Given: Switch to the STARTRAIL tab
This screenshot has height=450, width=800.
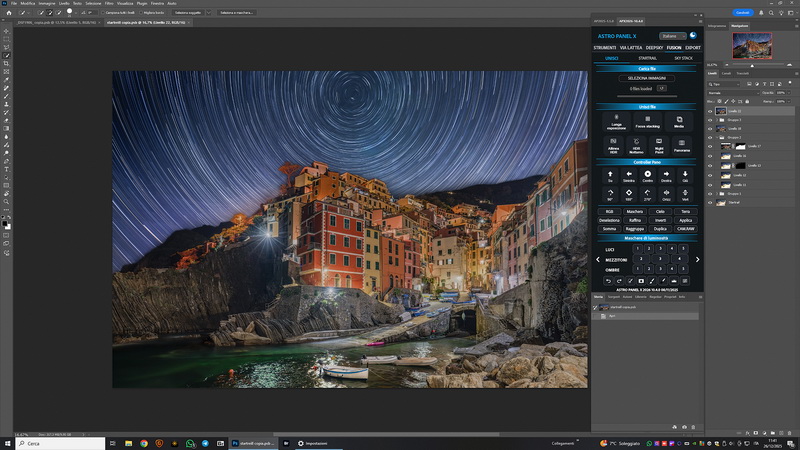Looking at the screenshot, I should point(647,58).
